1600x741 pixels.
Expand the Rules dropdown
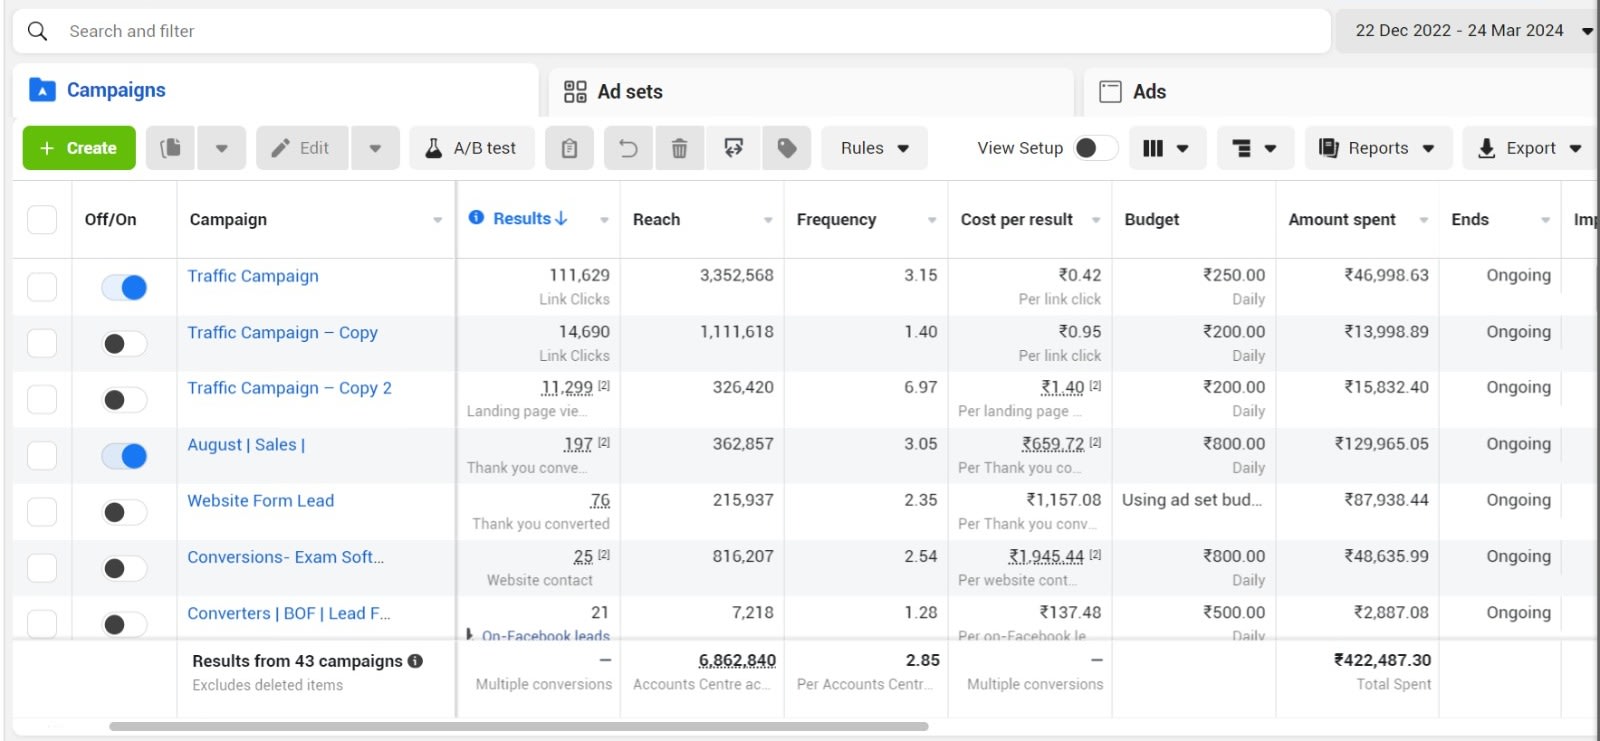pos(874,148)
